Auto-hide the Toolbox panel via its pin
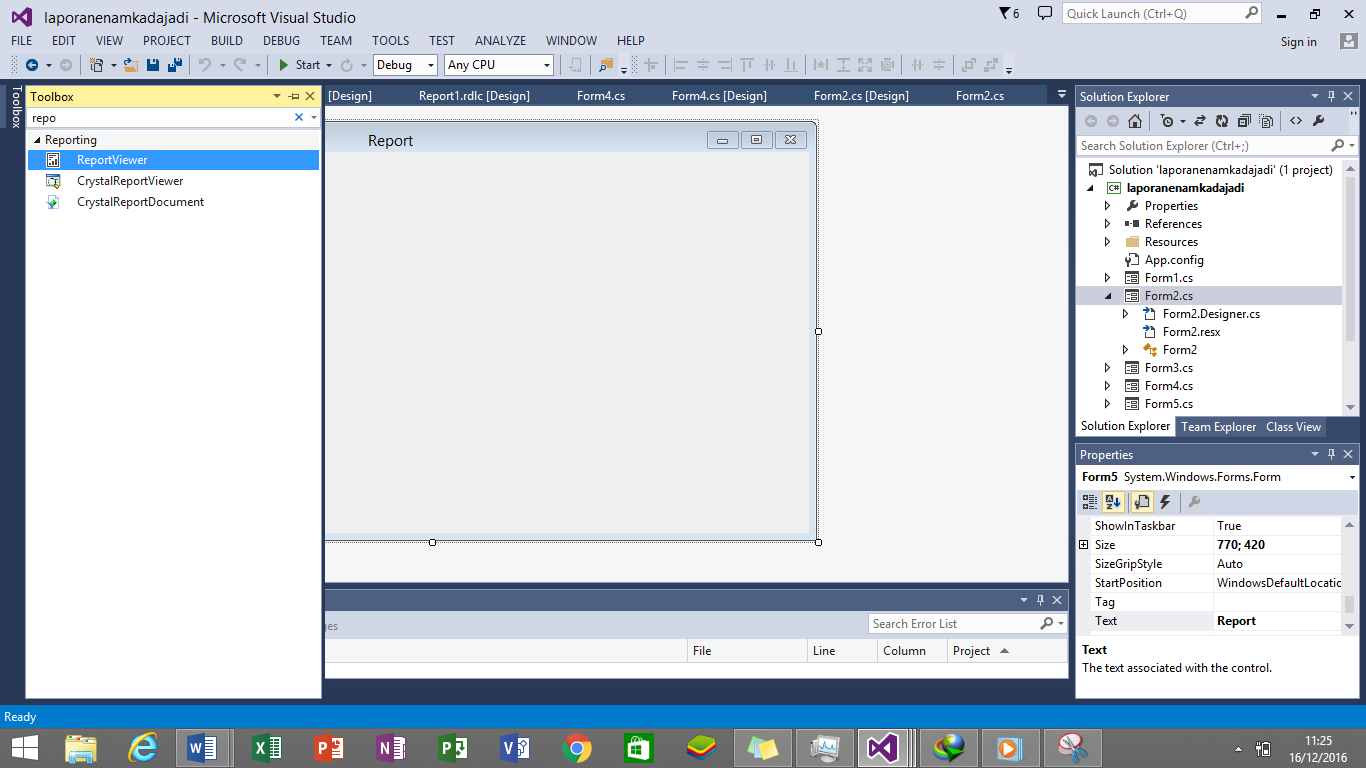 pos(291,96)
